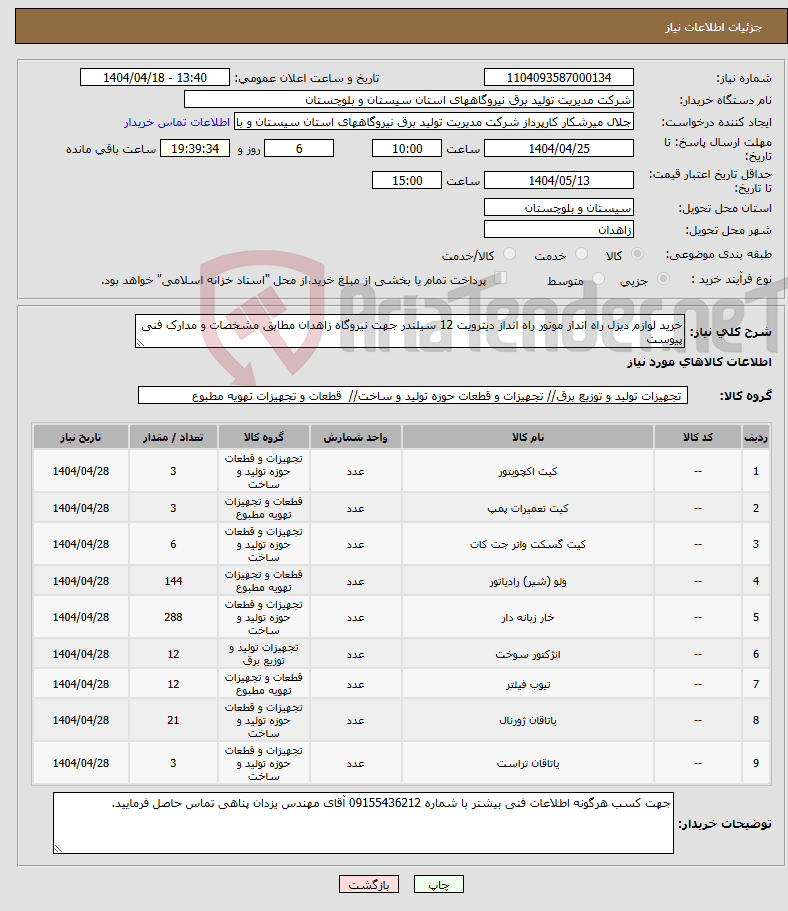788x911 pixels.
Task: Click the نام کالا column header
Action: pos(528,437)
